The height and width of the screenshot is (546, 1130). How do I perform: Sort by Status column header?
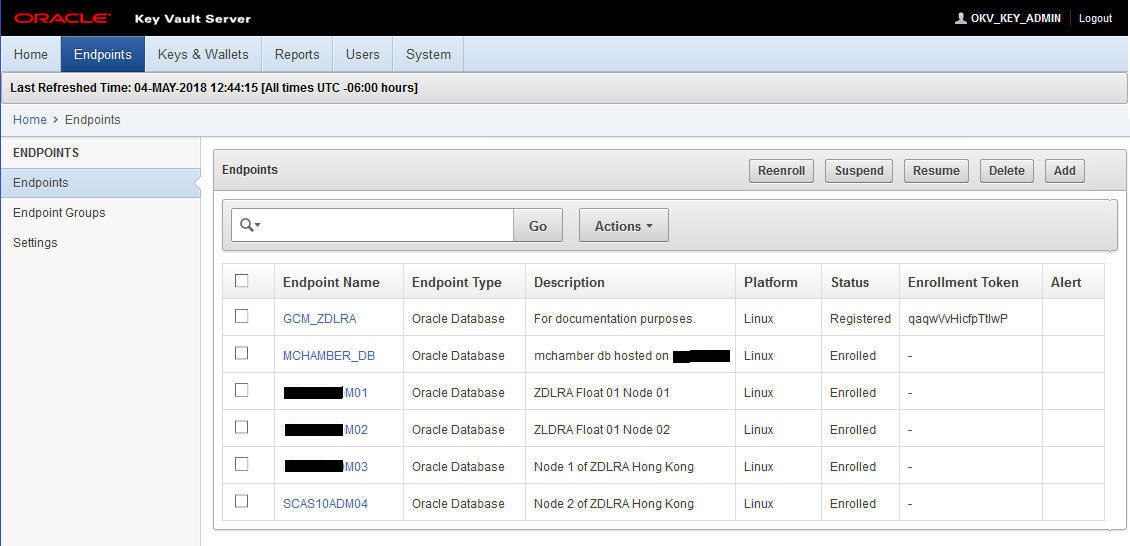click(x=850, y=282)
